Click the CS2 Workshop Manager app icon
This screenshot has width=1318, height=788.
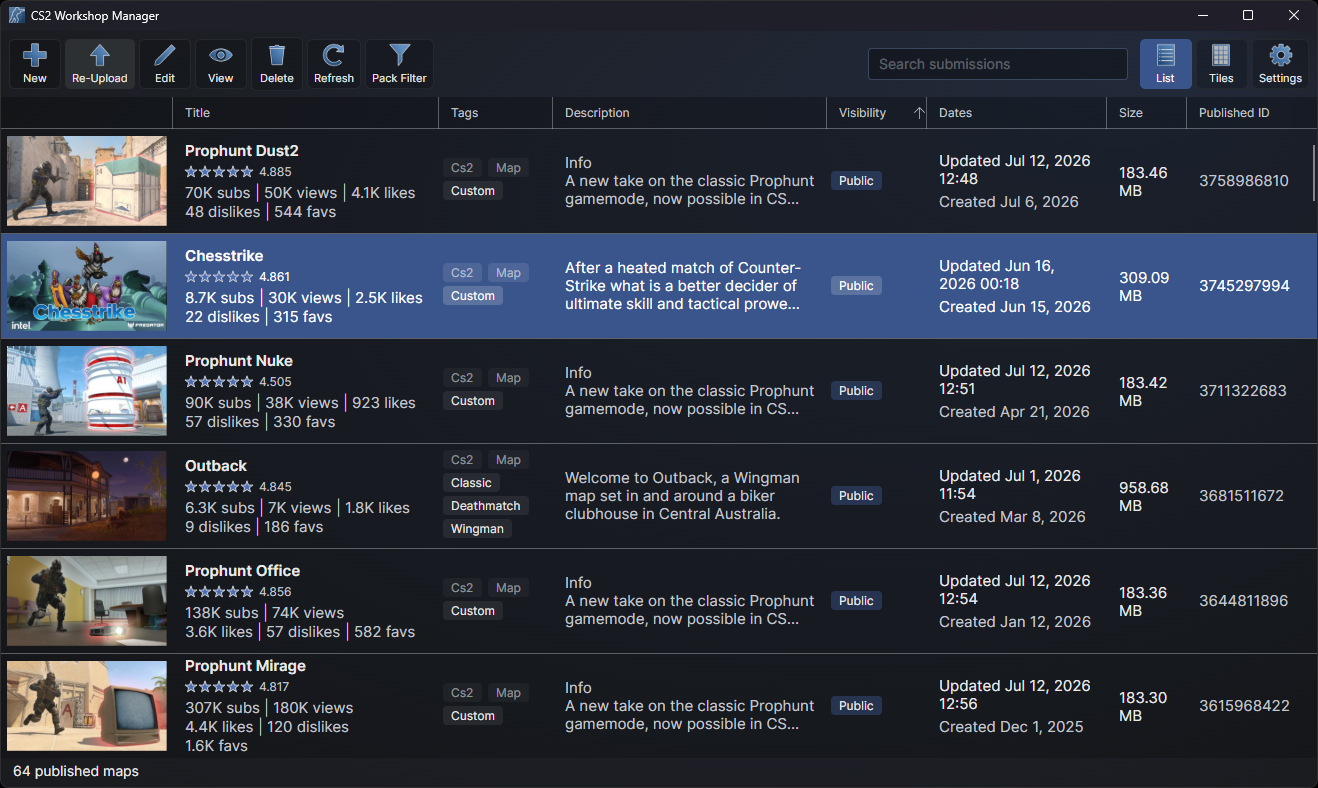pyautogui.click(x=17, y=15)
